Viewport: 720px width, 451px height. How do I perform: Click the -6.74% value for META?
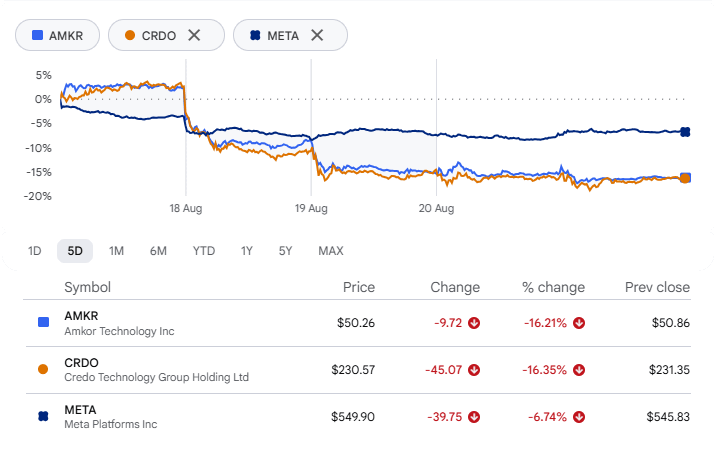coord(547,417)
